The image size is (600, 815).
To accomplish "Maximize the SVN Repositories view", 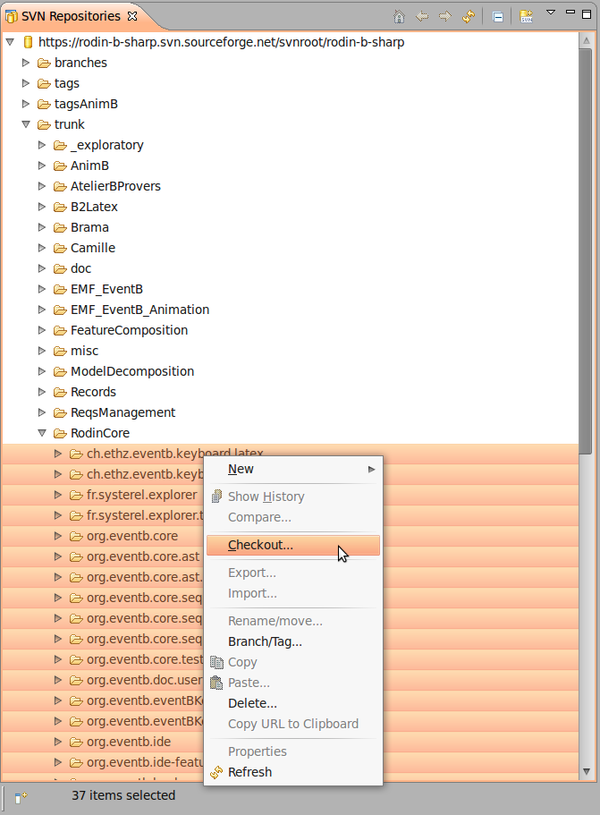I will (x=586, y=14).
